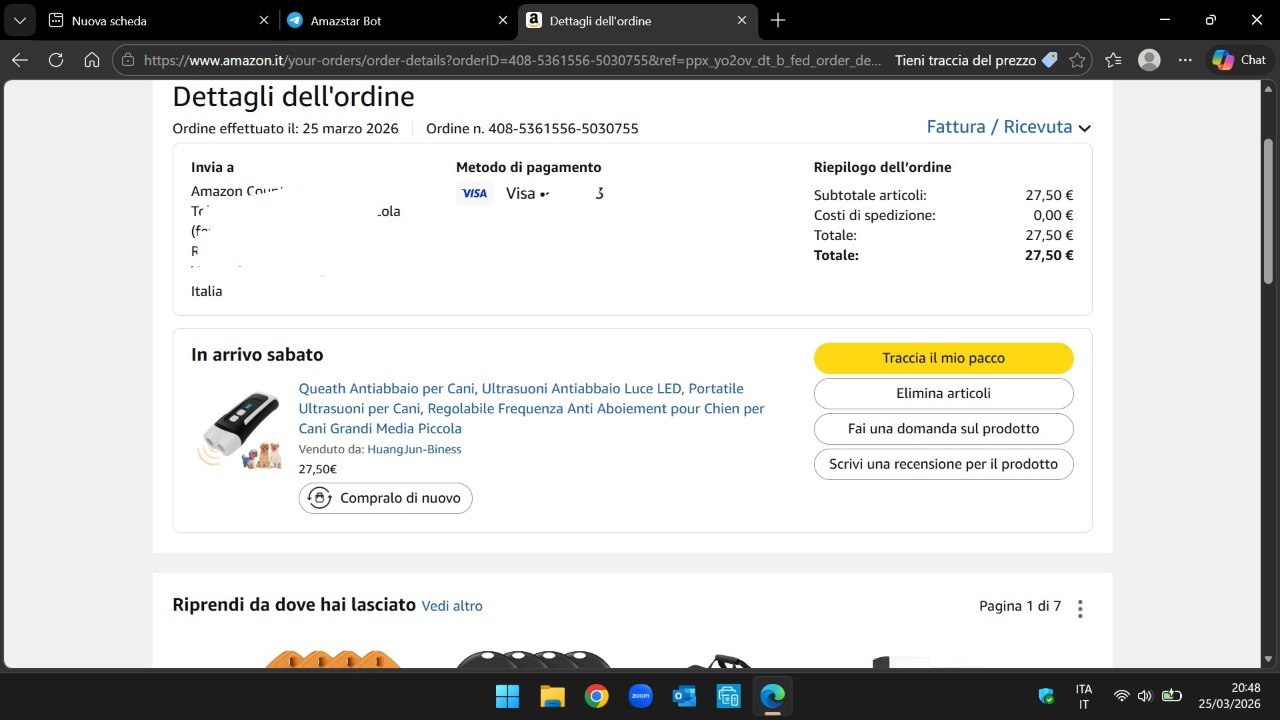
Task: Add this page to favorites with the star icon
Action: click(1077, 60)
